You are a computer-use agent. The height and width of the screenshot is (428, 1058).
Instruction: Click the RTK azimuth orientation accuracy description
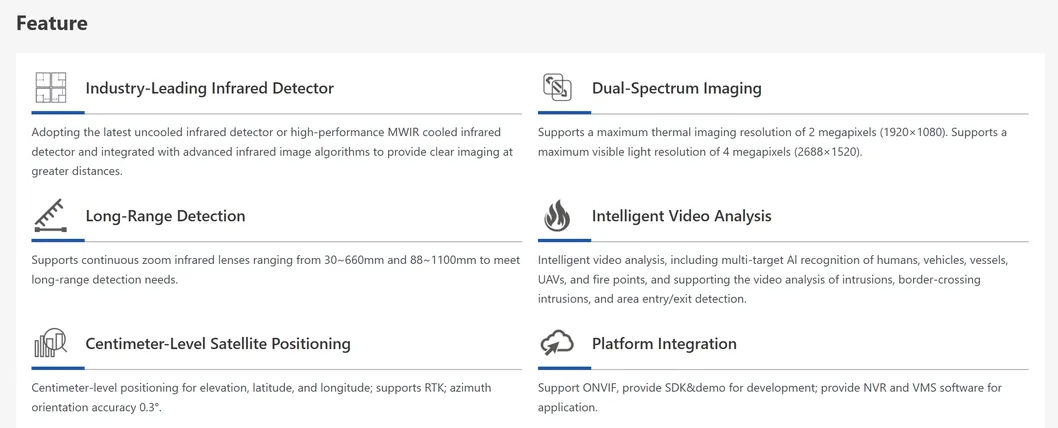click(x=261, y=397)
